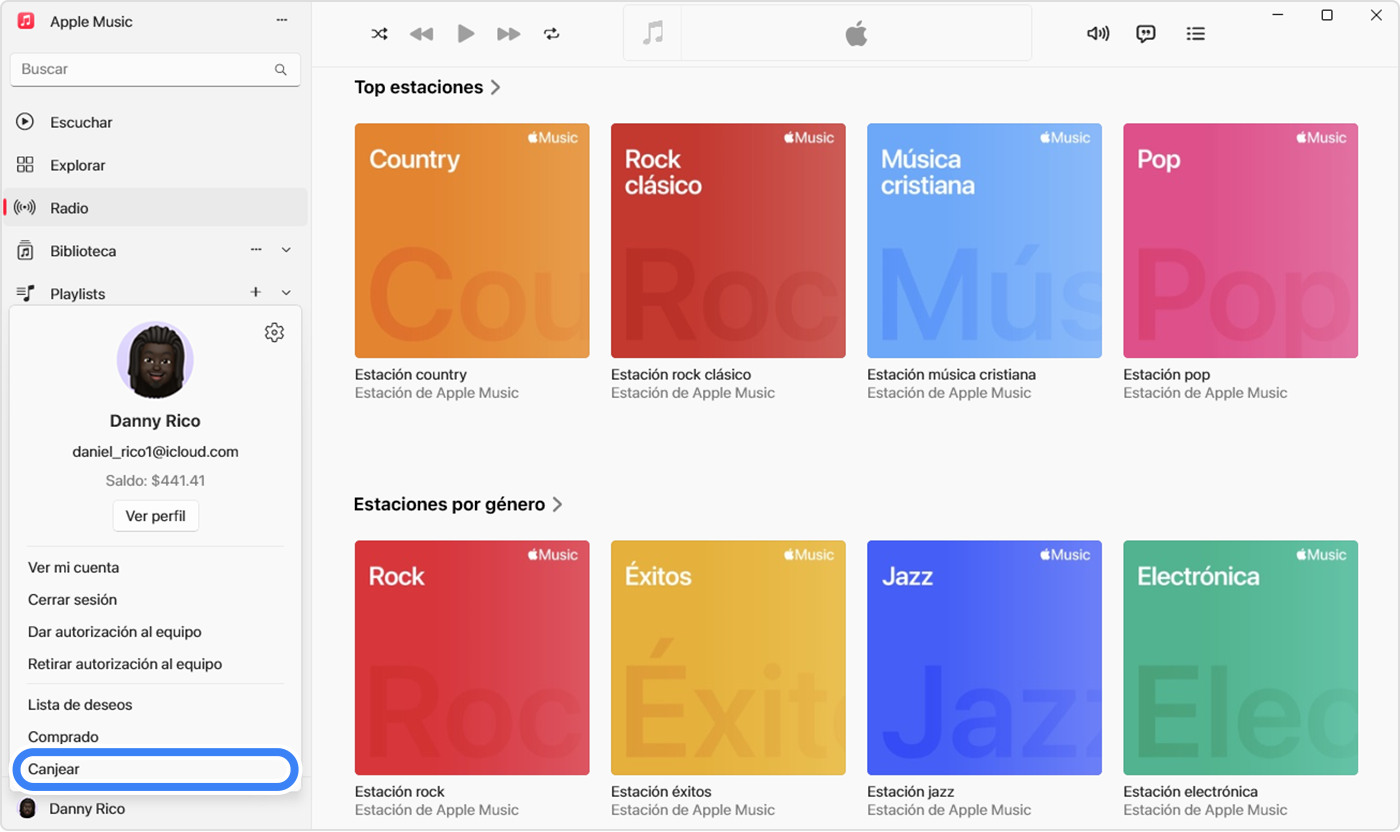1400x832 pixels.
Task: Click the 'Estación rock clásico' title
Action: point(681,375)
